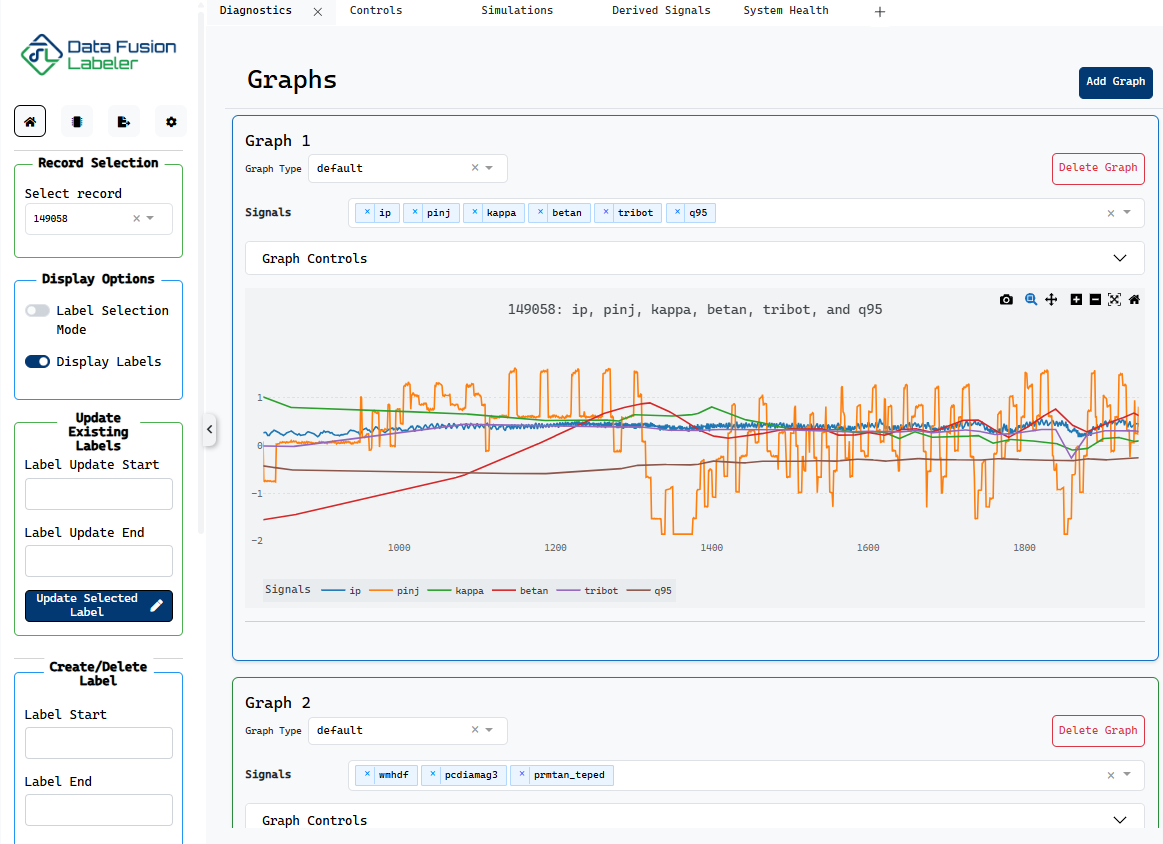Viewport: 1163px width, 844px height.
Task: Select the box zoom tool on Graph 1
Action: (1031, 299)
